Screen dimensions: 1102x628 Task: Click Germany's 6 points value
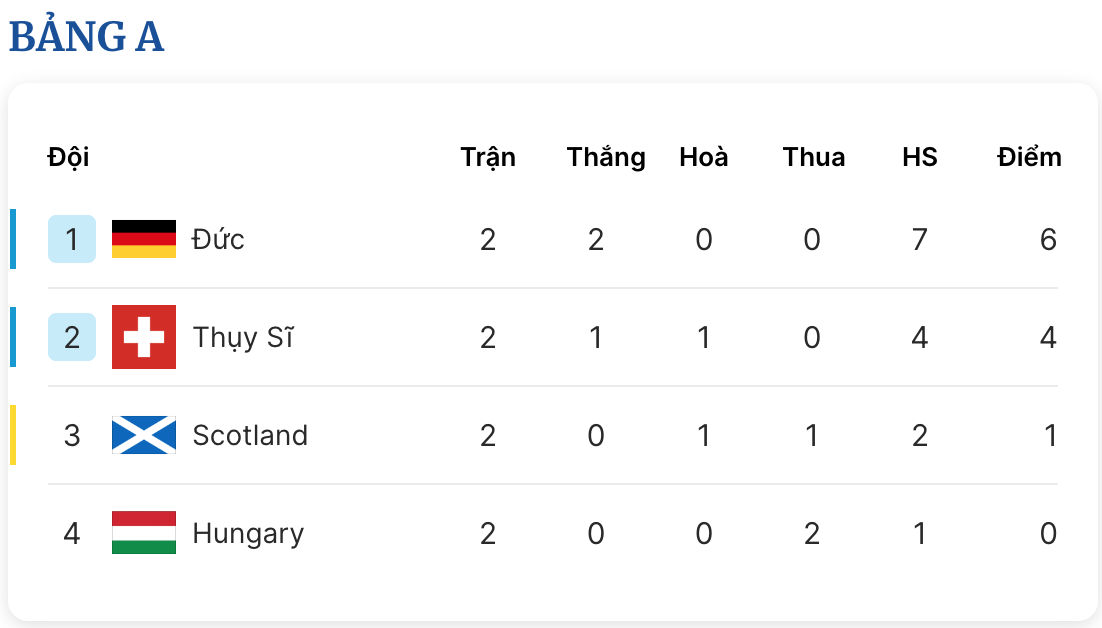1048,240
